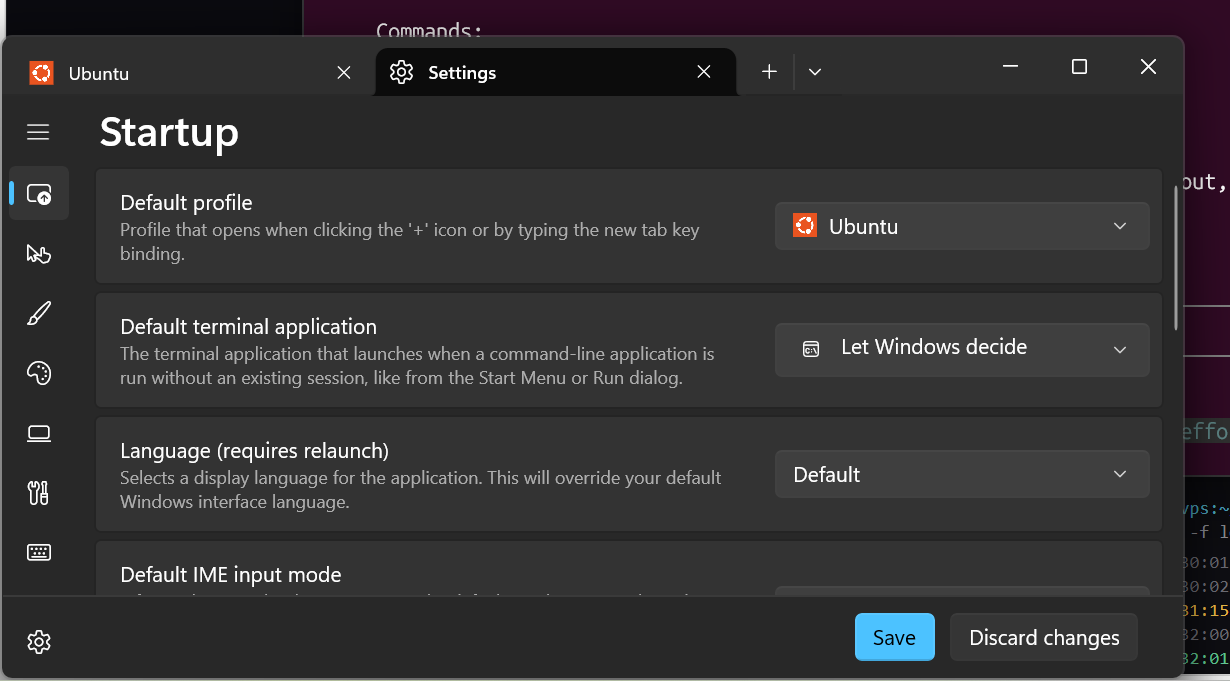1230x681 pixels.
Task: Click the Compatibility tools icon
Action: tap(38, 493)
